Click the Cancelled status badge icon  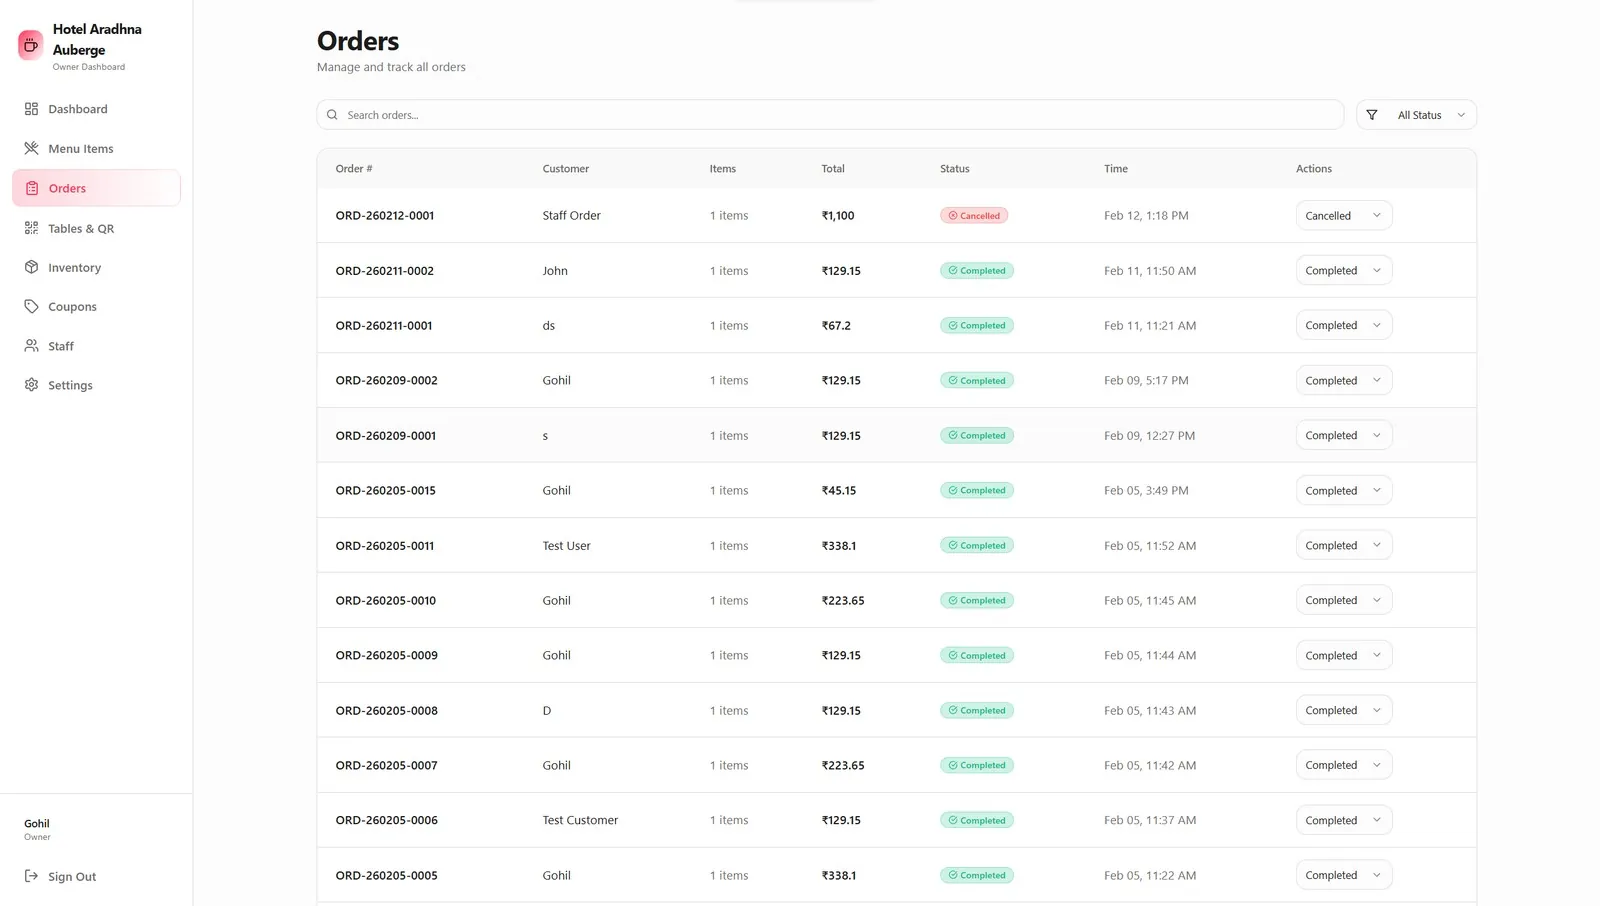point(953,216)
